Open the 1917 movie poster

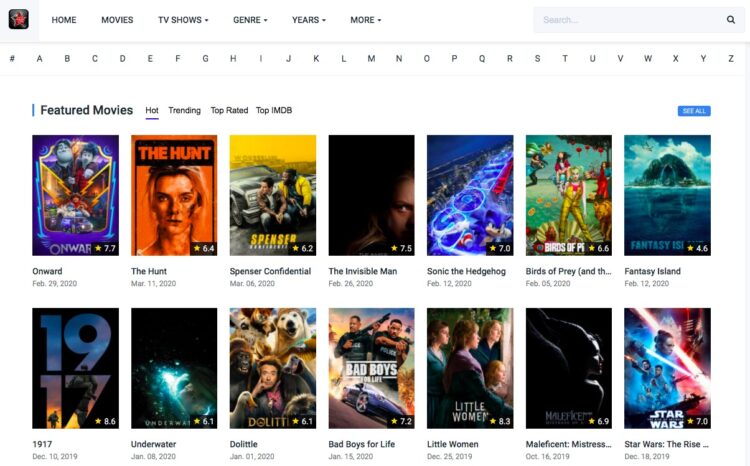click(76, 368)
